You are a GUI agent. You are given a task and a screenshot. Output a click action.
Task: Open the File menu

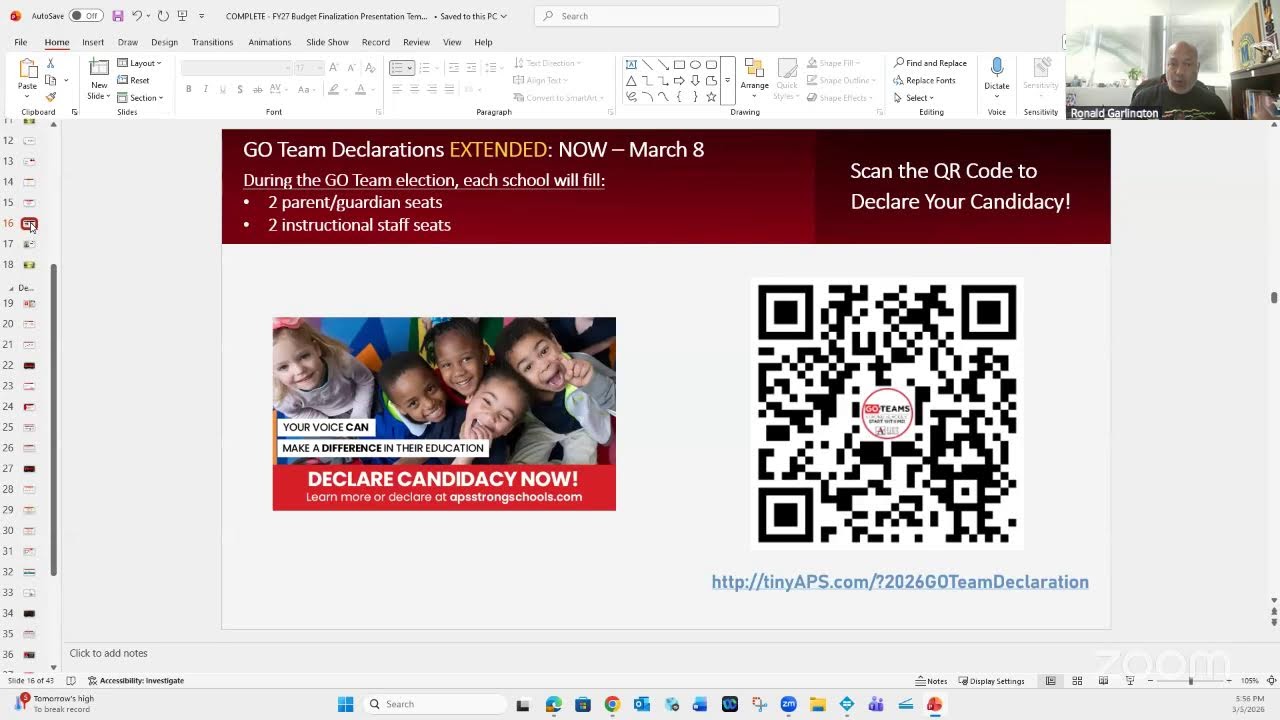click(x=20, y=42)
